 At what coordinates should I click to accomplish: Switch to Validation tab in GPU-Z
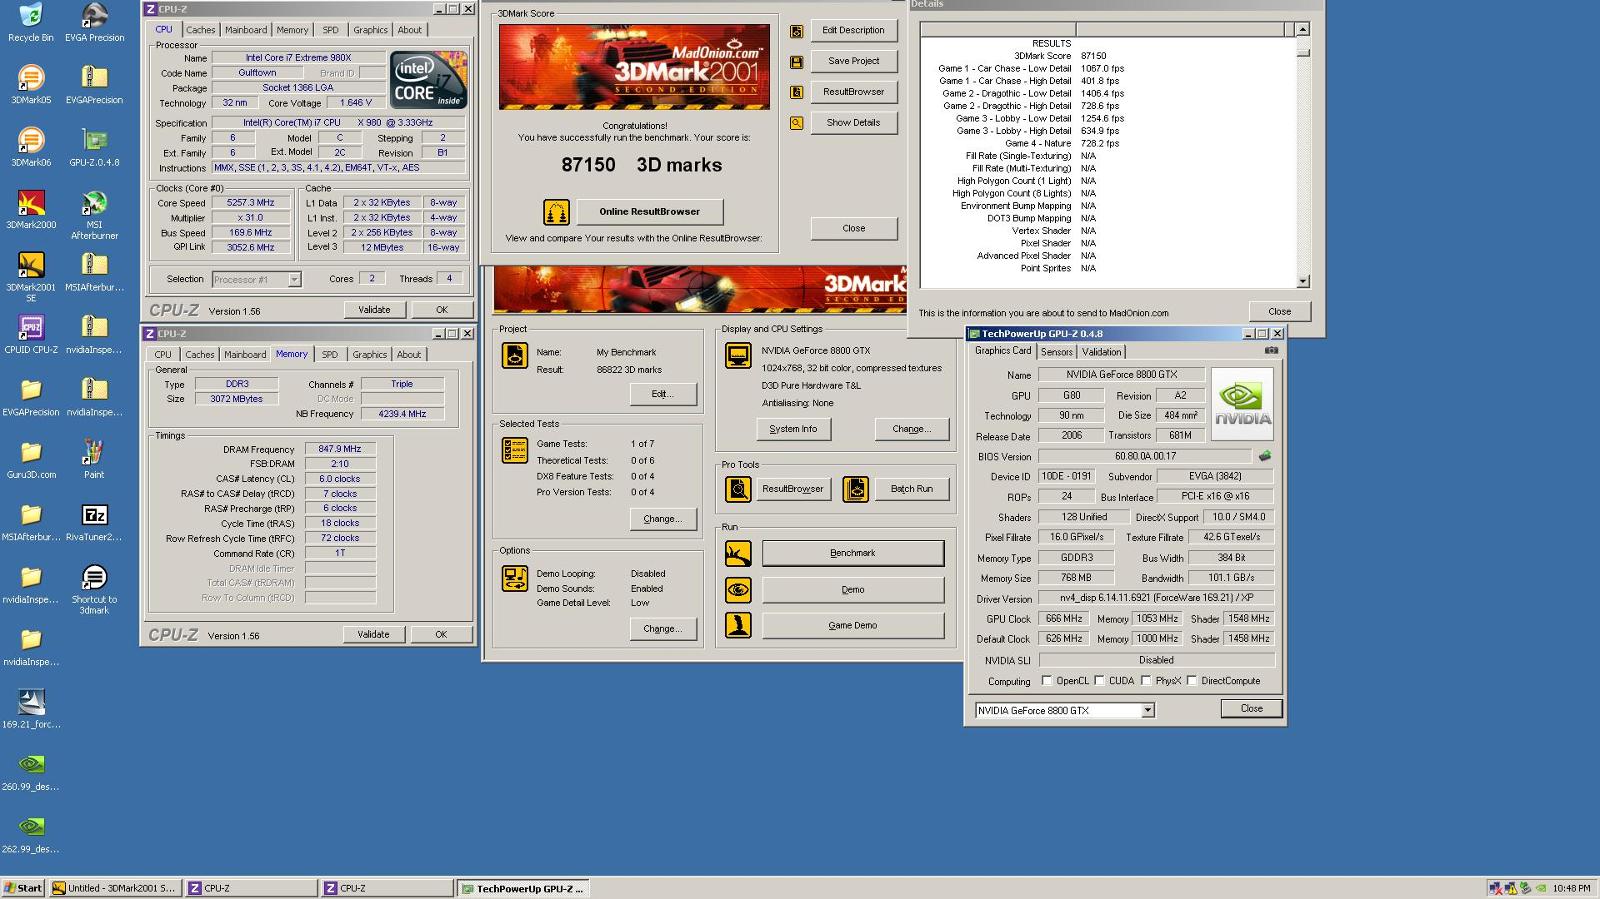(1102, 352)
